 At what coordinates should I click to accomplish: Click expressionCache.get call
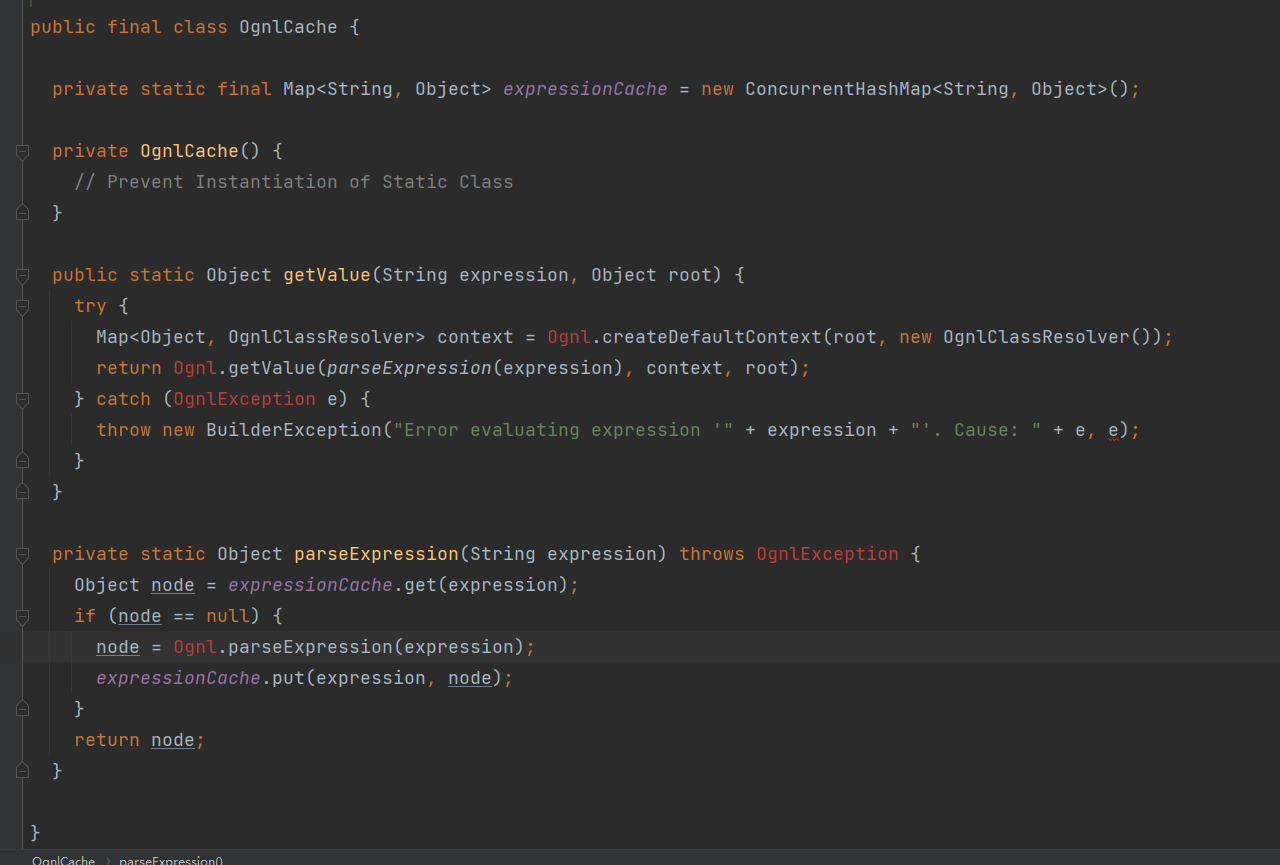pos(333,585)
